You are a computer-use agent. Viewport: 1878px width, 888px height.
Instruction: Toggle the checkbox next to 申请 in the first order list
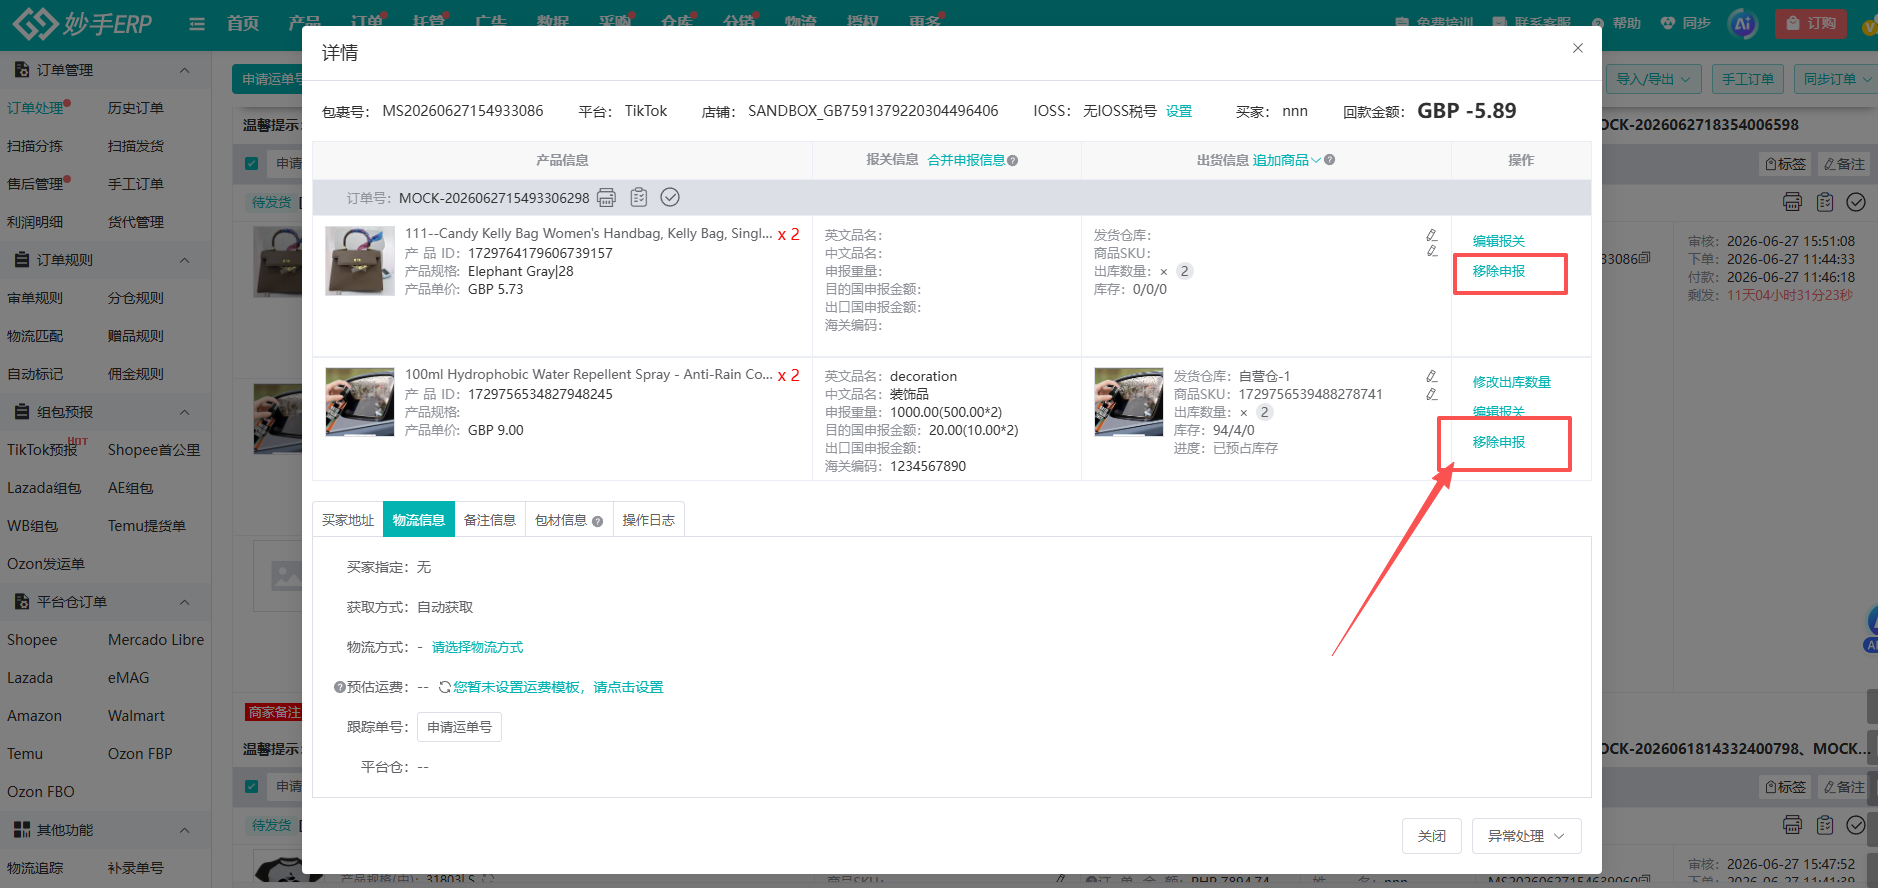click(252, 163)
